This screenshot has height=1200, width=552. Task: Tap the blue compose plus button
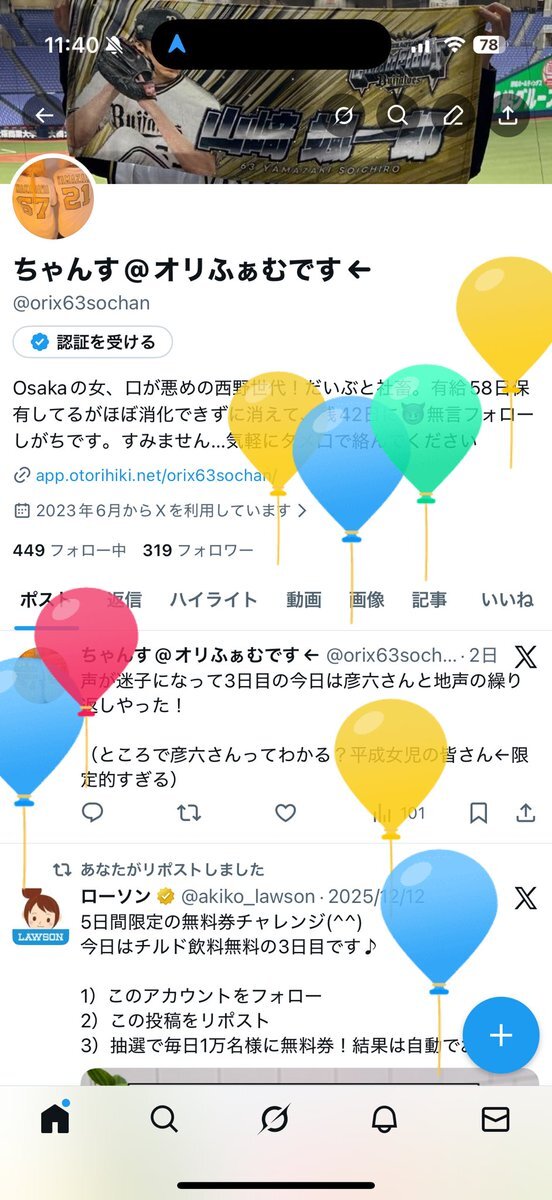coord(501,1035)
